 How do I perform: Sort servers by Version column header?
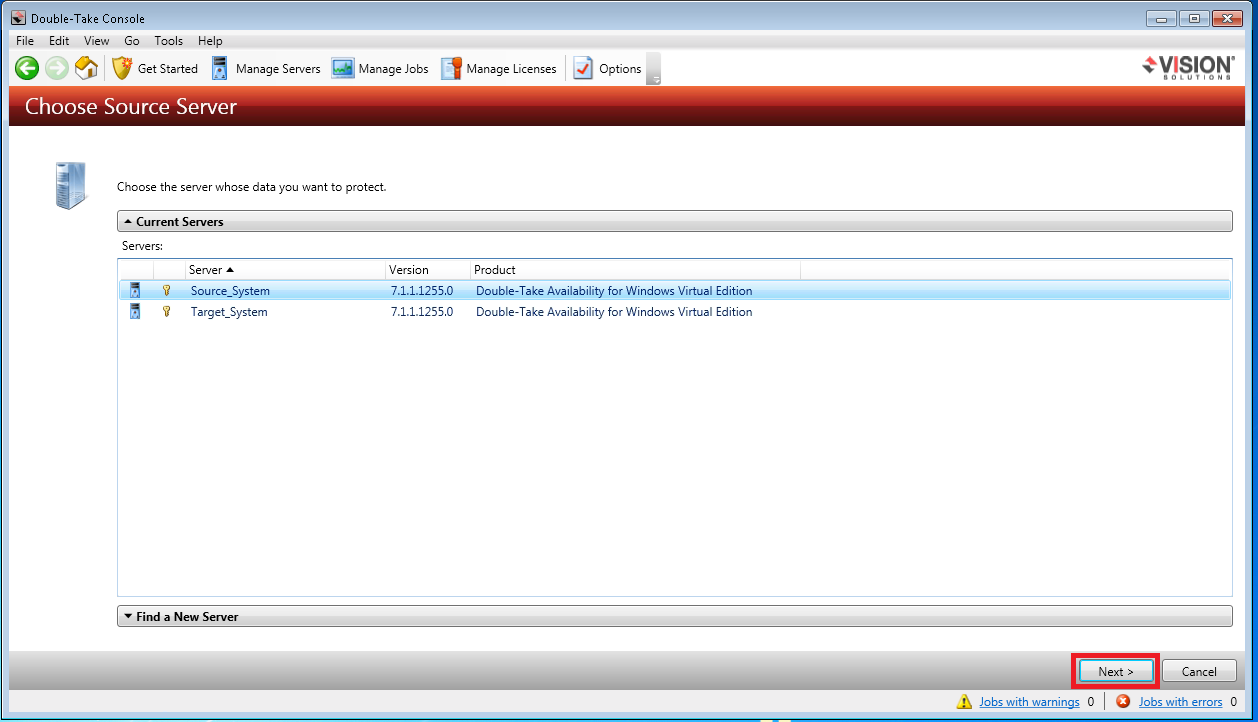click(427, 270)
